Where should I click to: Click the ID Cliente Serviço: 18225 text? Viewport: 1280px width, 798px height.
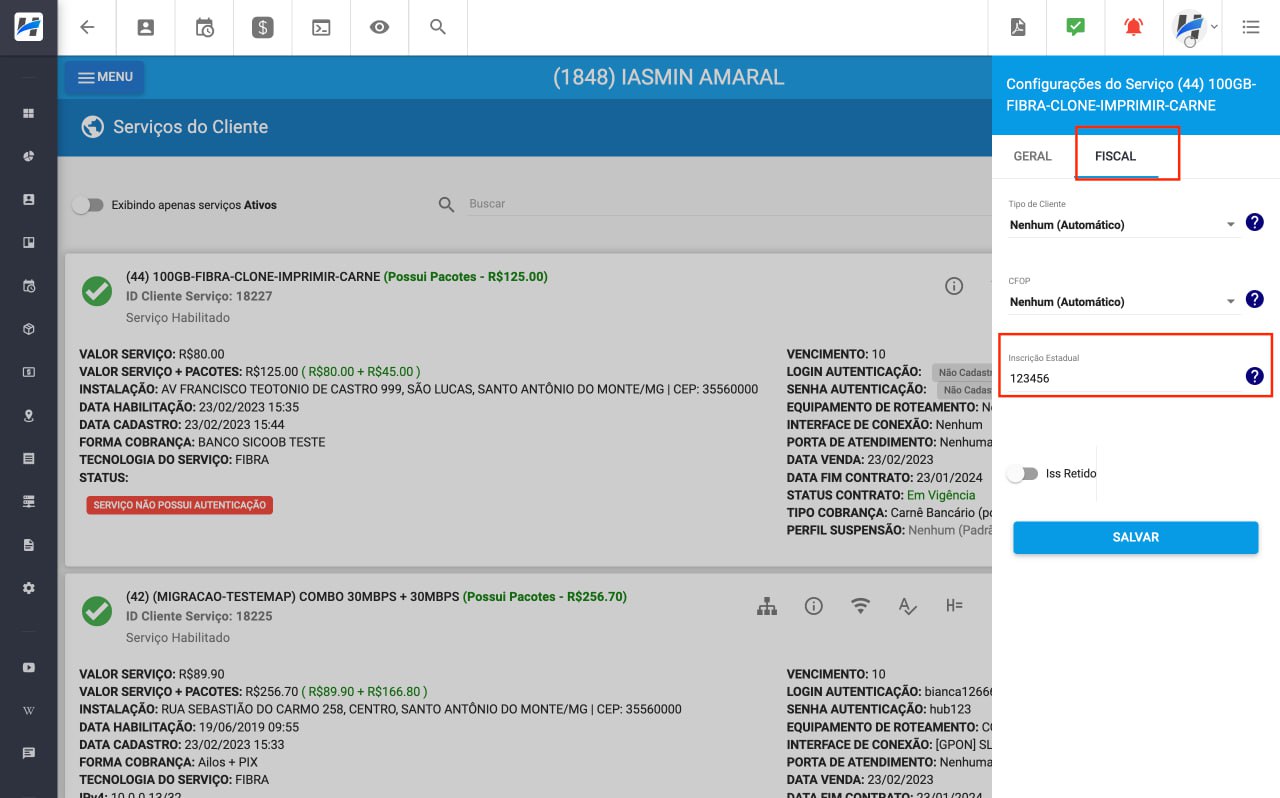199,617
